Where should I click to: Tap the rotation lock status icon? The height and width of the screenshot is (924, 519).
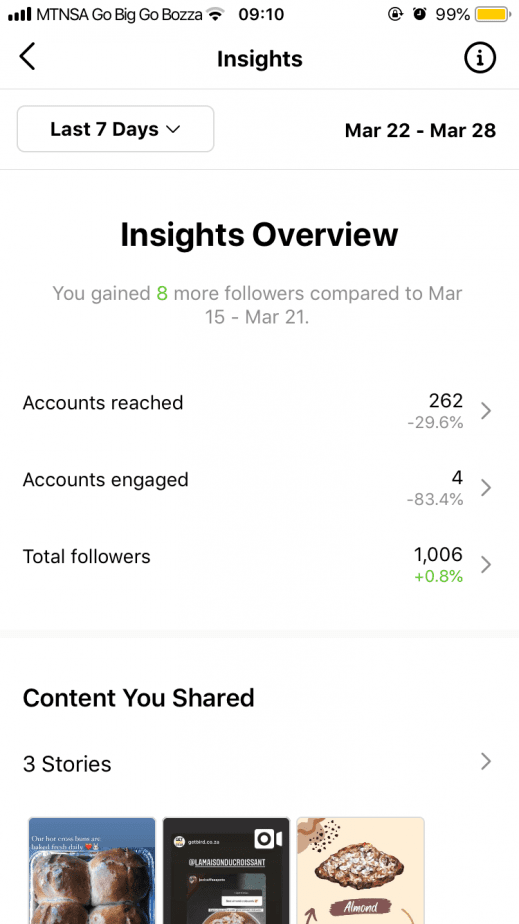395,14
